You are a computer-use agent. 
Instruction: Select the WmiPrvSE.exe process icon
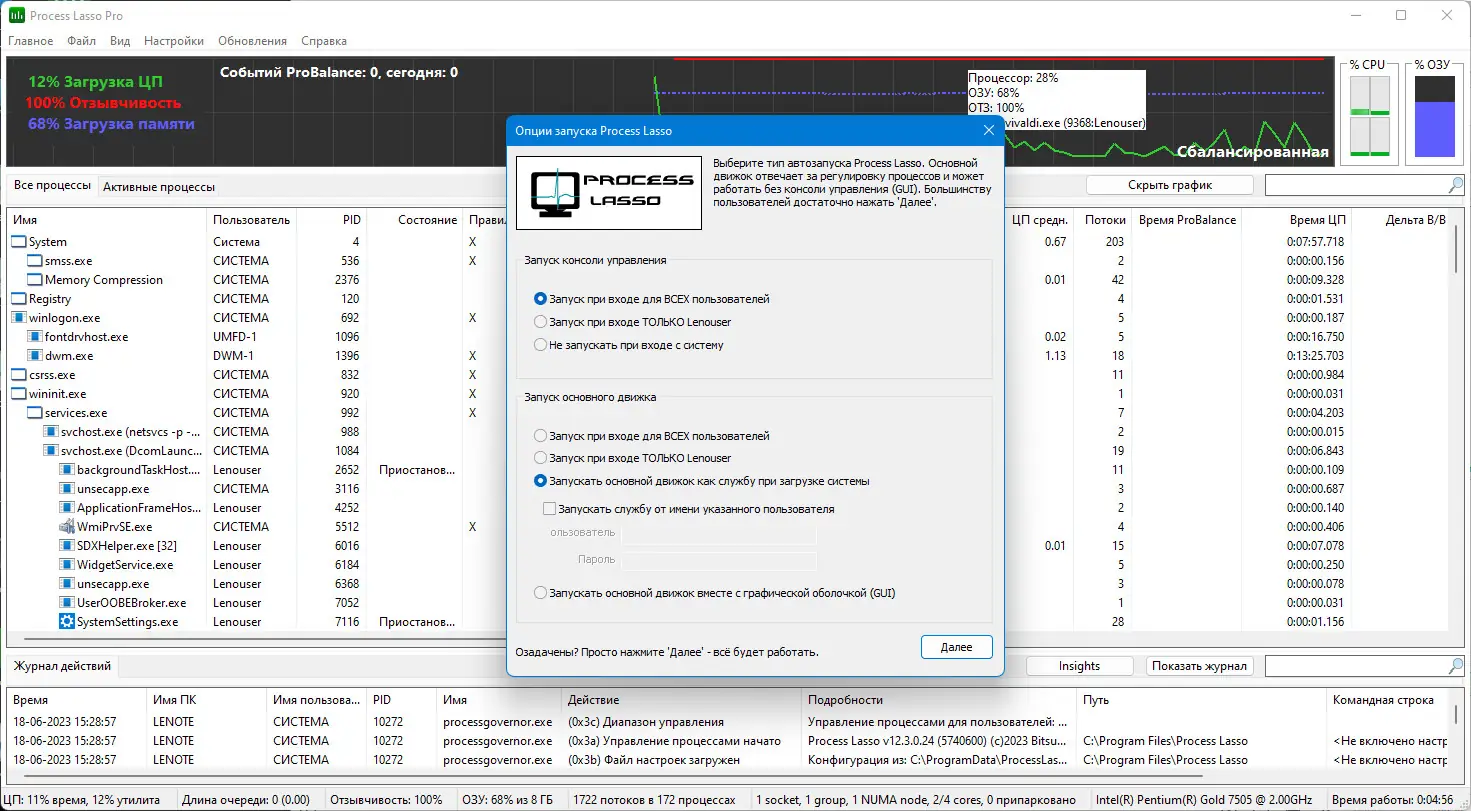tap(67, 527)
